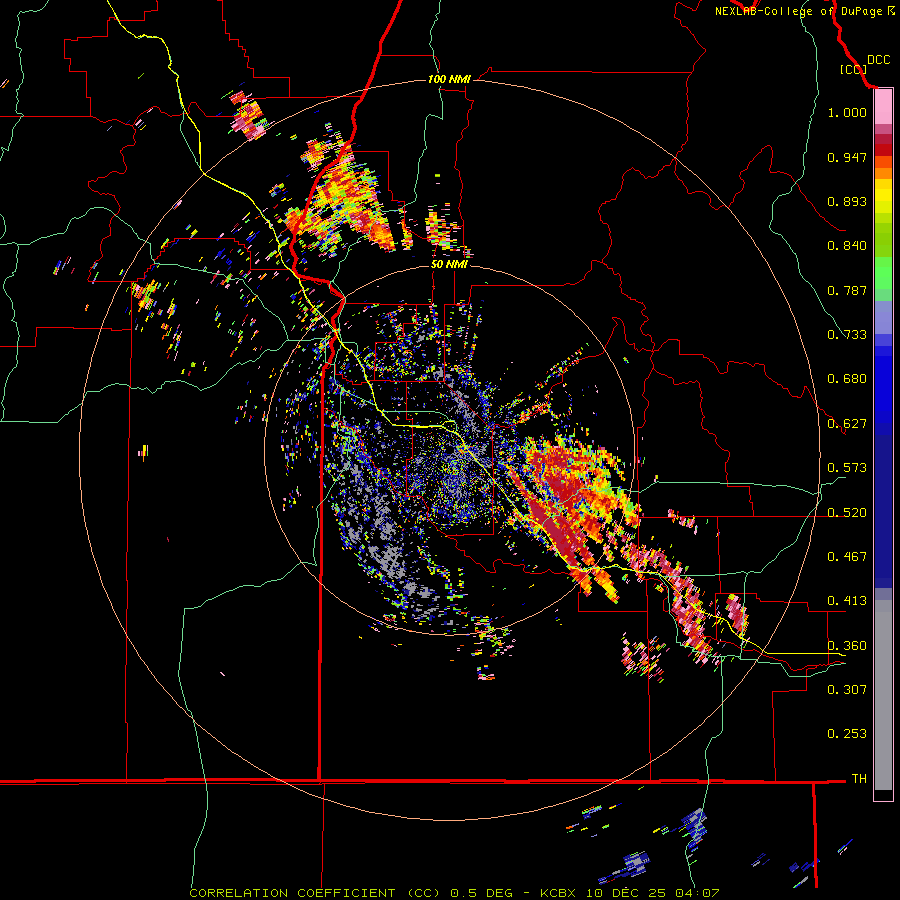Click the 0.520 legend value

point(847,513)
